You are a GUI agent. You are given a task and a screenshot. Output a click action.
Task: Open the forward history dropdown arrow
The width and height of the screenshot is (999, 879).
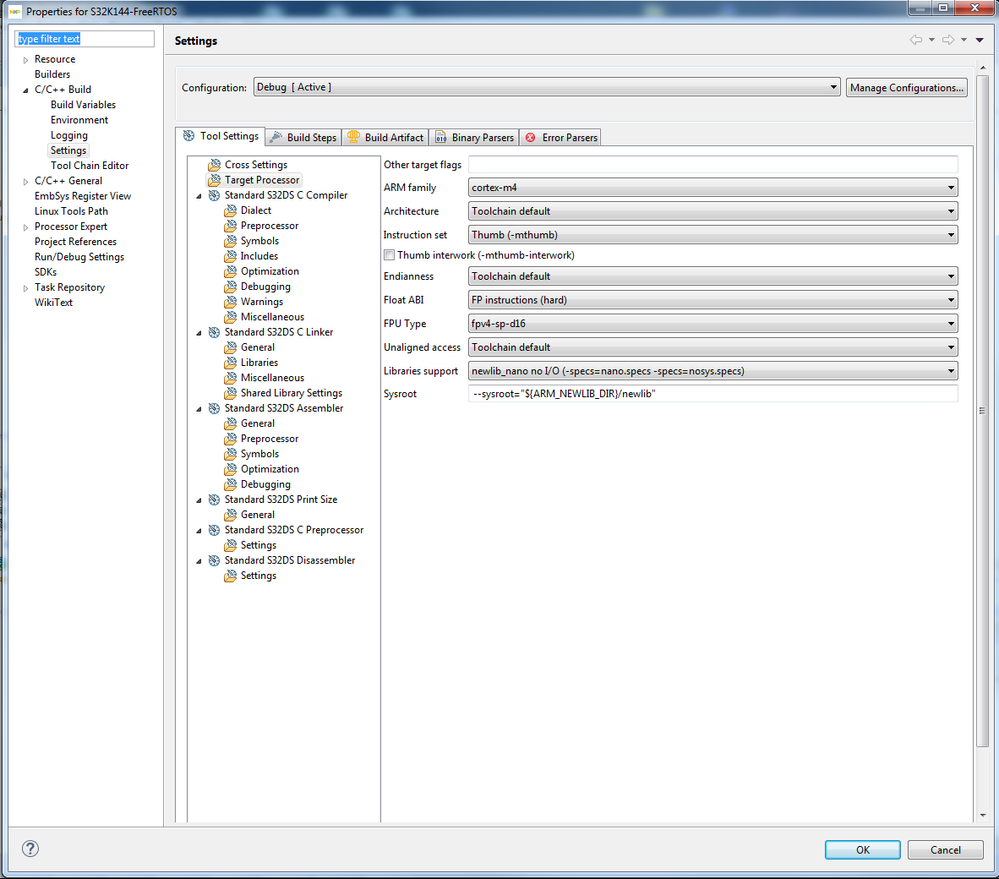tap(964, 40)
